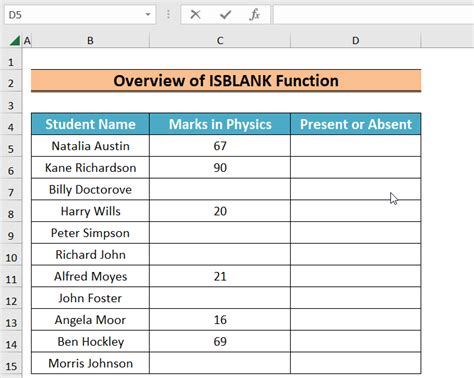Screen dimensions: 474x378
Task: Select Present or Absent cell for Ben Hockley
Action: (356, 341)
